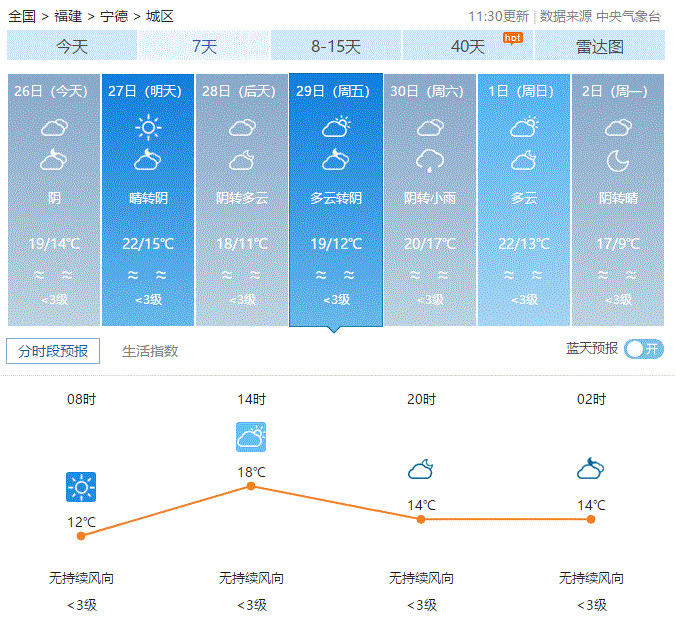Click the daytime overcast icon on 2日
Image resolution: width=676 pixels, height=638 pixels.
(x=618, y=128)
